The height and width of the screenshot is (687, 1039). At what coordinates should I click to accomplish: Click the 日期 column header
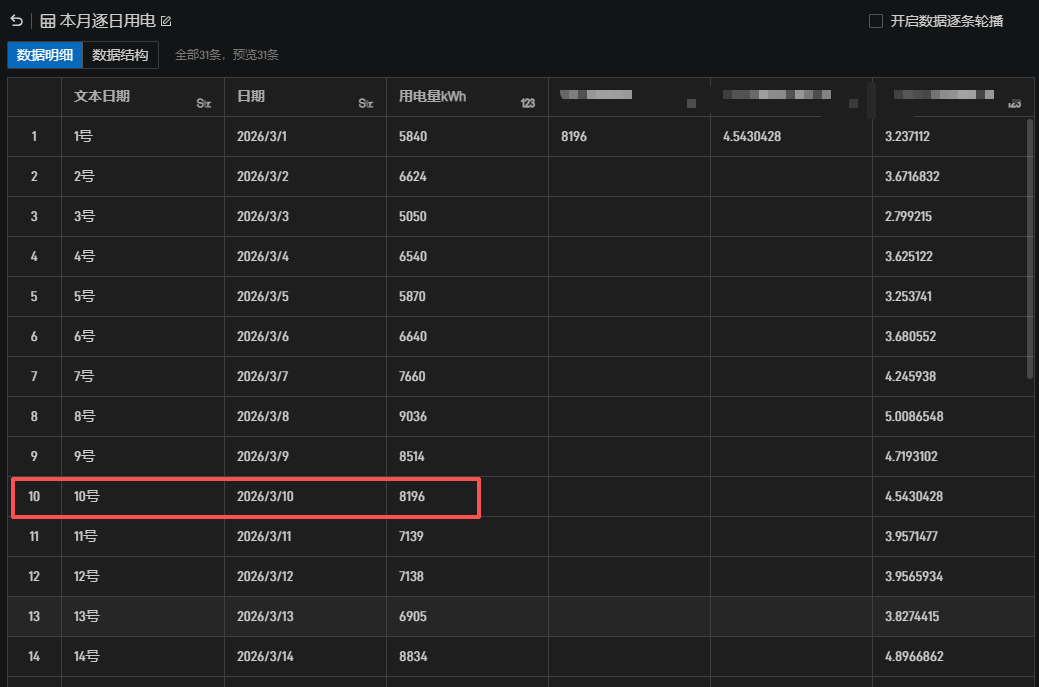(x=251, y=96)
